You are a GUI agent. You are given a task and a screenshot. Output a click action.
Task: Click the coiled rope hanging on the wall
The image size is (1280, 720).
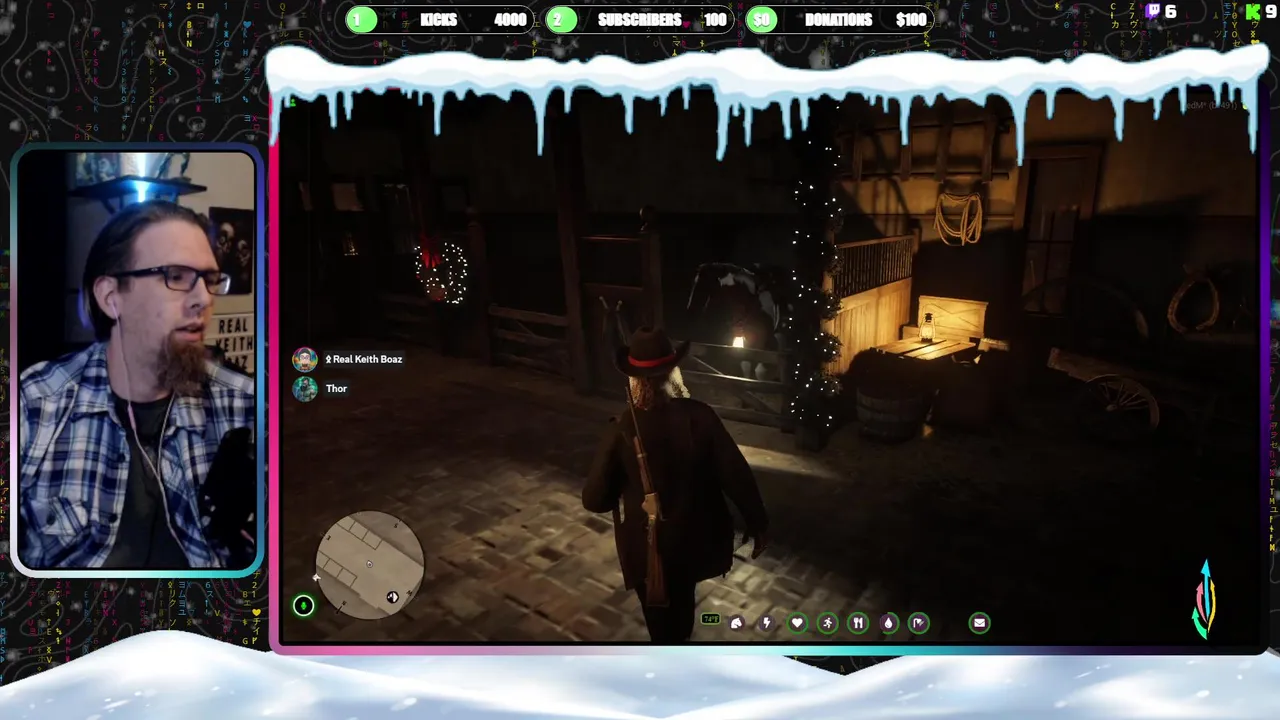[957, 218]
